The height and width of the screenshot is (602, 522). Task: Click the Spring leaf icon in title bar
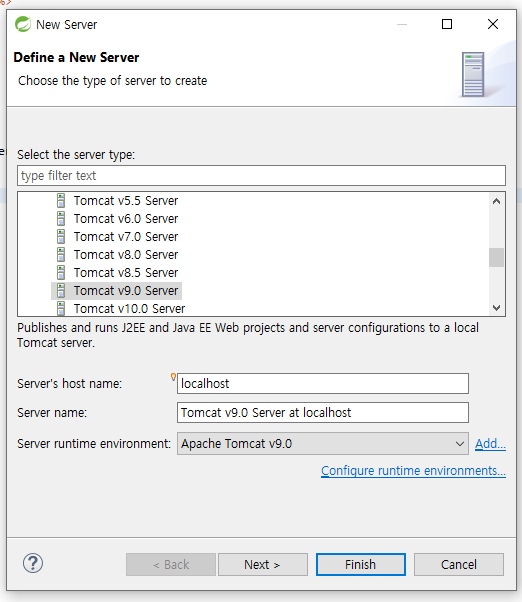[23, 24]
